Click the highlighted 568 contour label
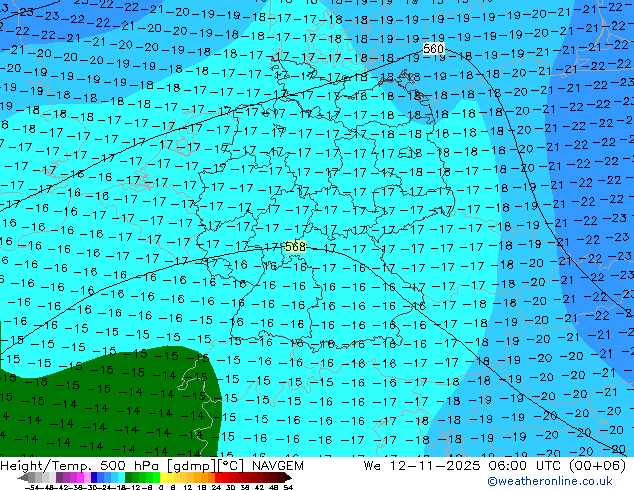634x490 pixels. coord(295,246)
